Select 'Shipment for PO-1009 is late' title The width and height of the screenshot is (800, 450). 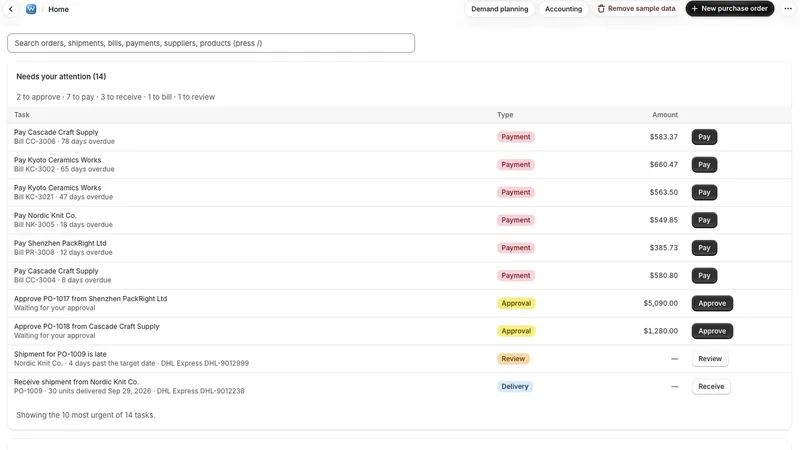[x=60, y=354]
